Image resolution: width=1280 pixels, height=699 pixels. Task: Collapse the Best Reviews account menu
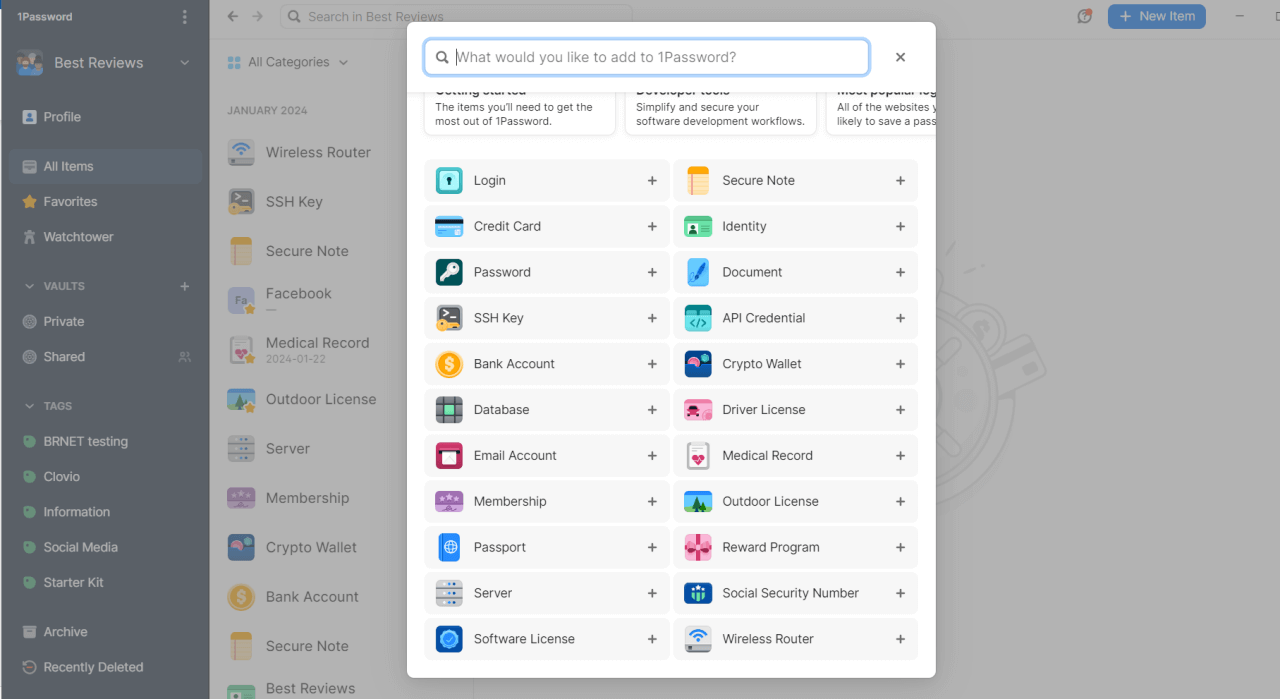(x=184, y=62)
